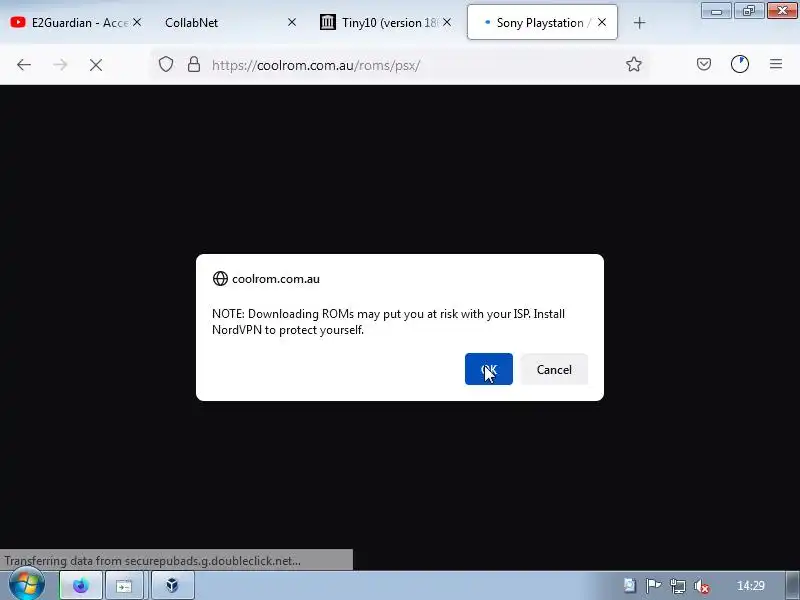800x600 pixels.
Task: Click the Firefox taskbar icon
Action: pyautogui.click(x=81, y=585)
